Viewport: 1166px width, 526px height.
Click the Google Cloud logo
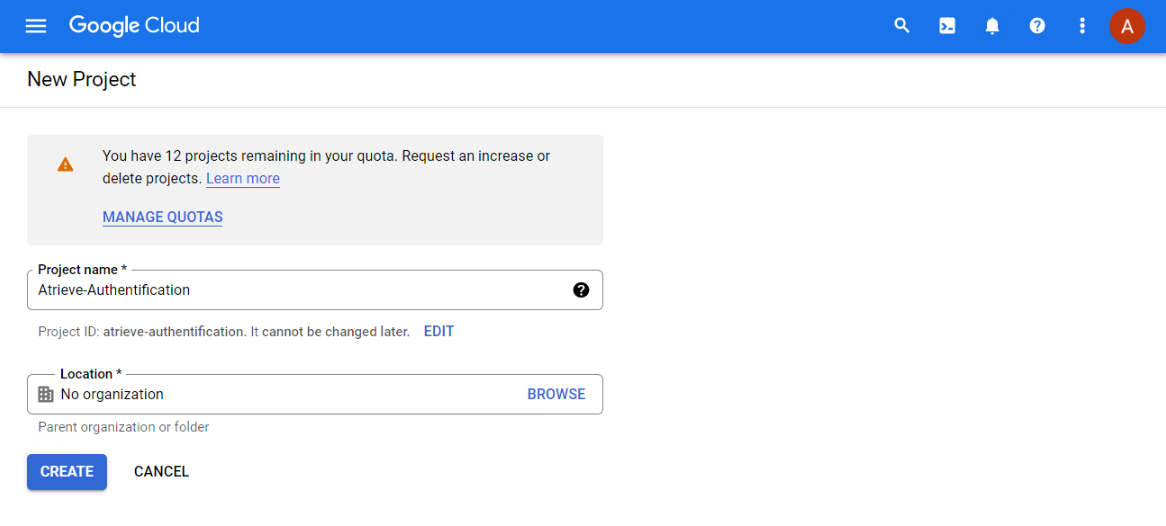[x=134, y=26]
